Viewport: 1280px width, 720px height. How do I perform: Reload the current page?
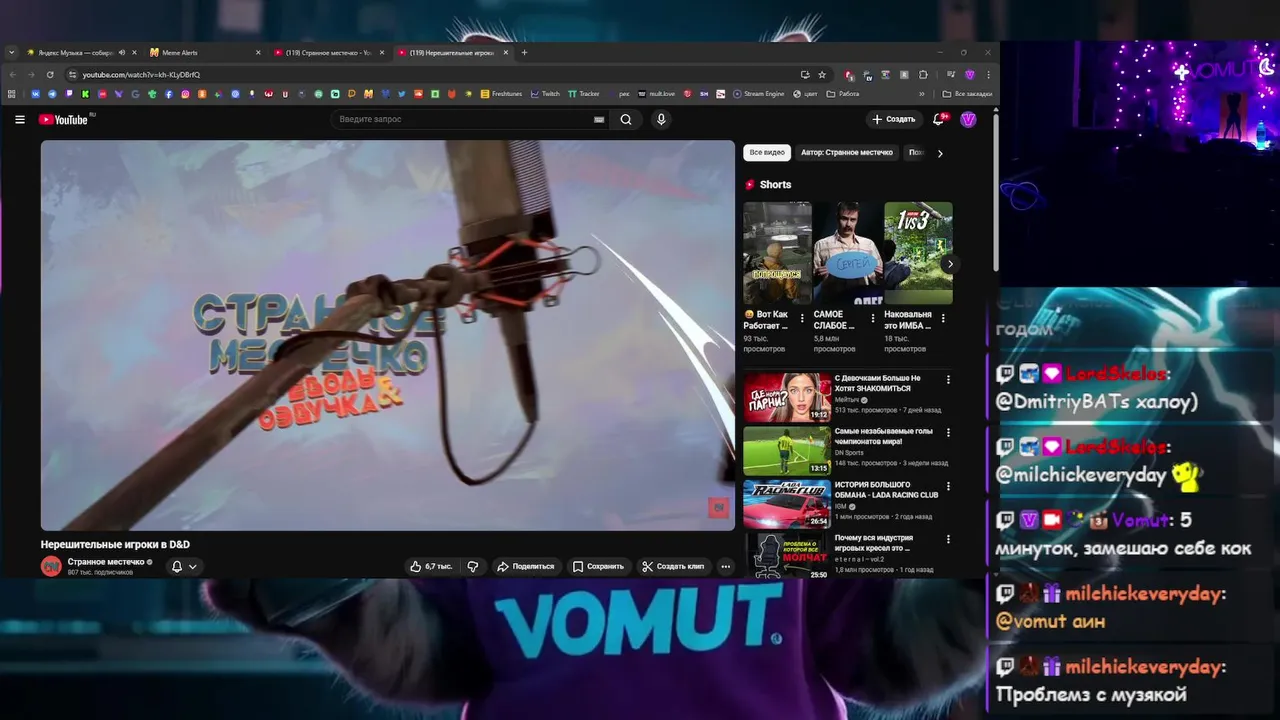click(x=50, y=74)
